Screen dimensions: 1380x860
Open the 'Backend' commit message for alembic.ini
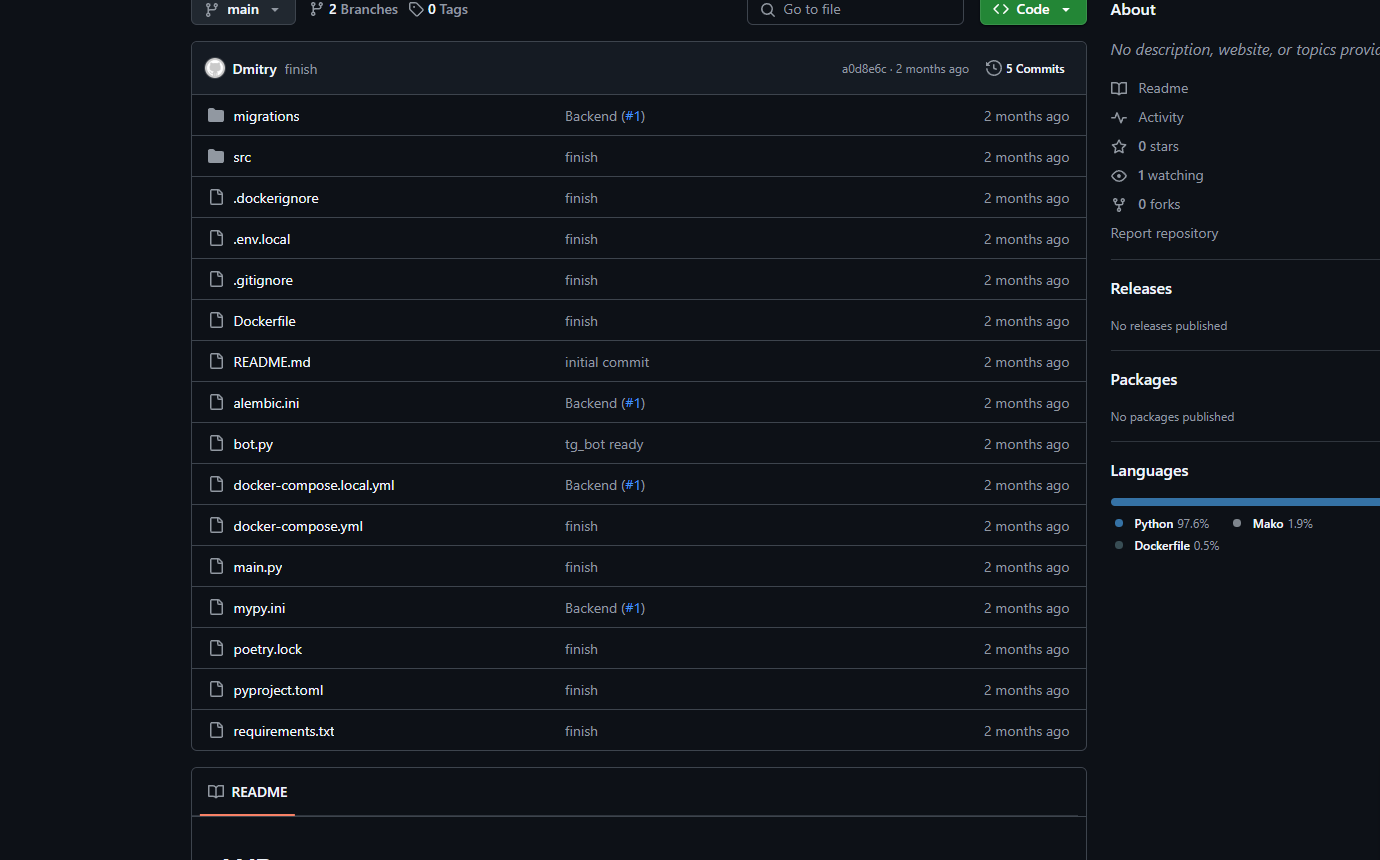(591, 403)
